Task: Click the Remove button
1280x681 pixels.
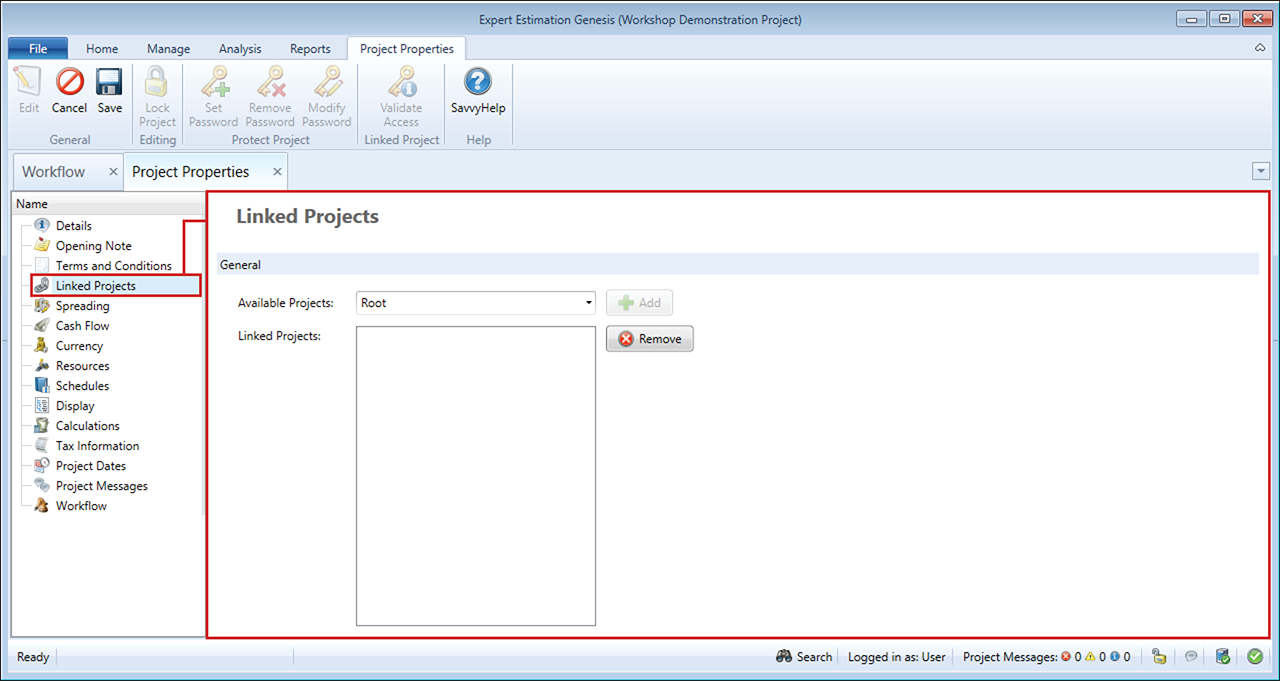Action: 649,339
